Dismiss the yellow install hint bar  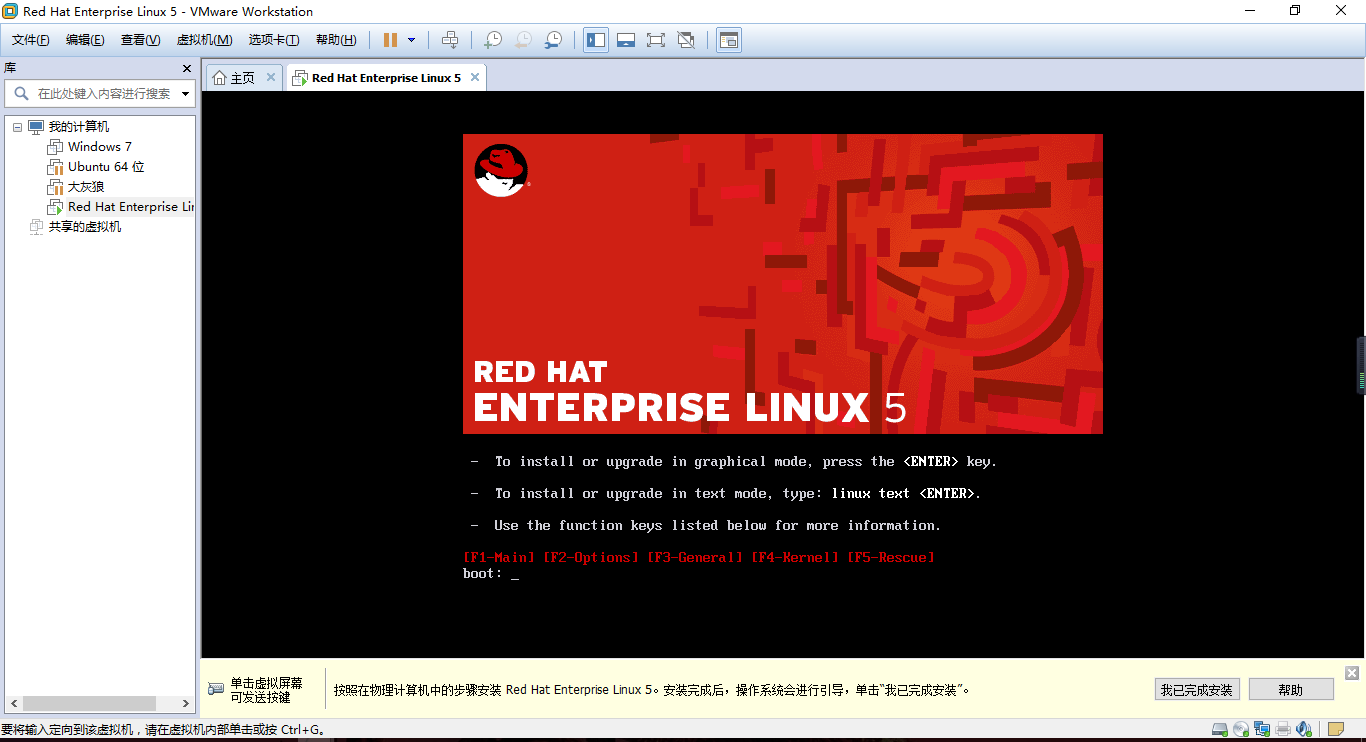click(1352, 673)
